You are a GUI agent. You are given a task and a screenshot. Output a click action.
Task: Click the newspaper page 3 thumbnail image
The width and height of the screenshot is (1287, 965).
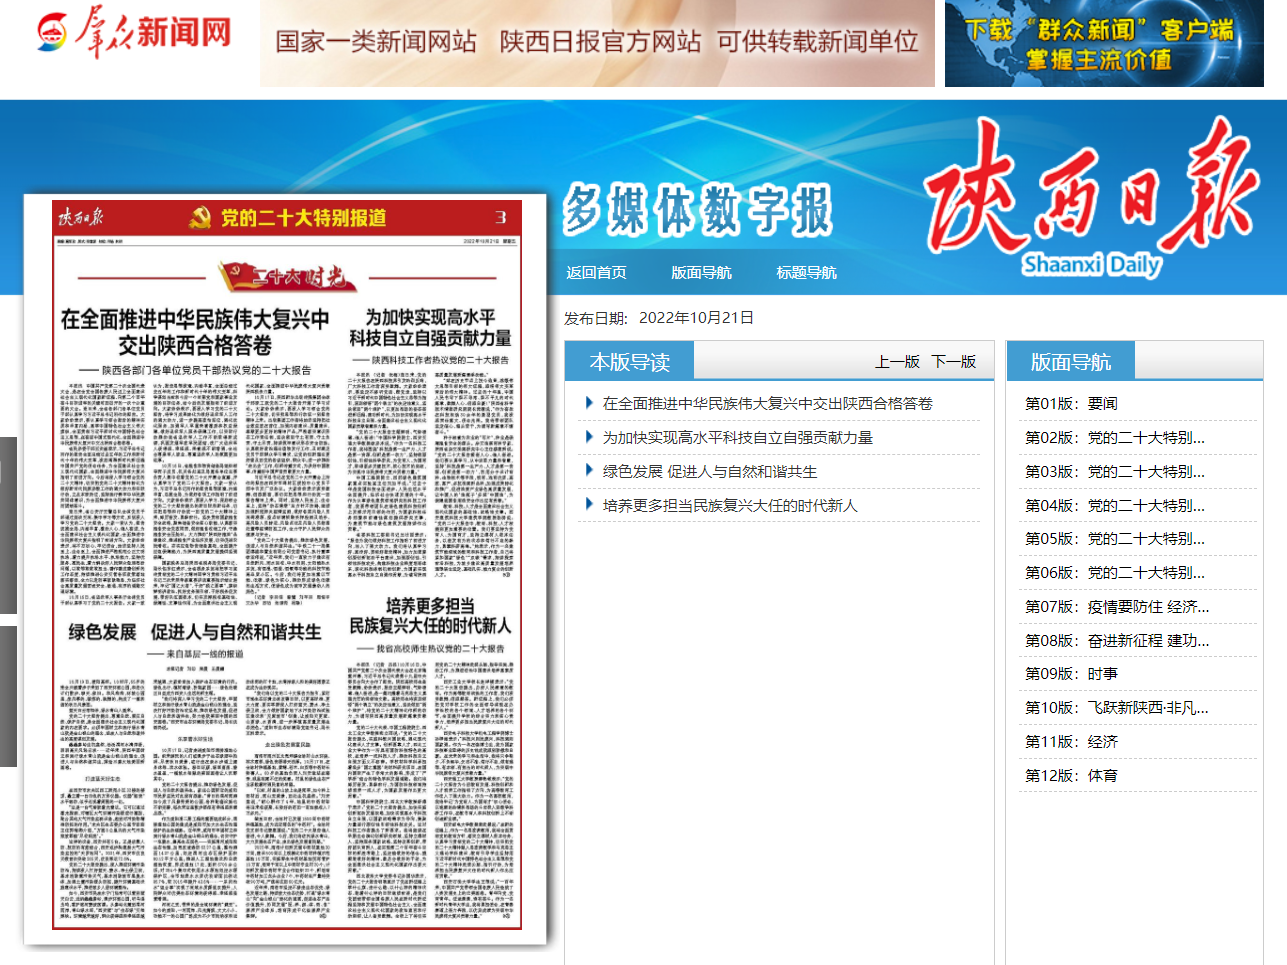point(285,570)
